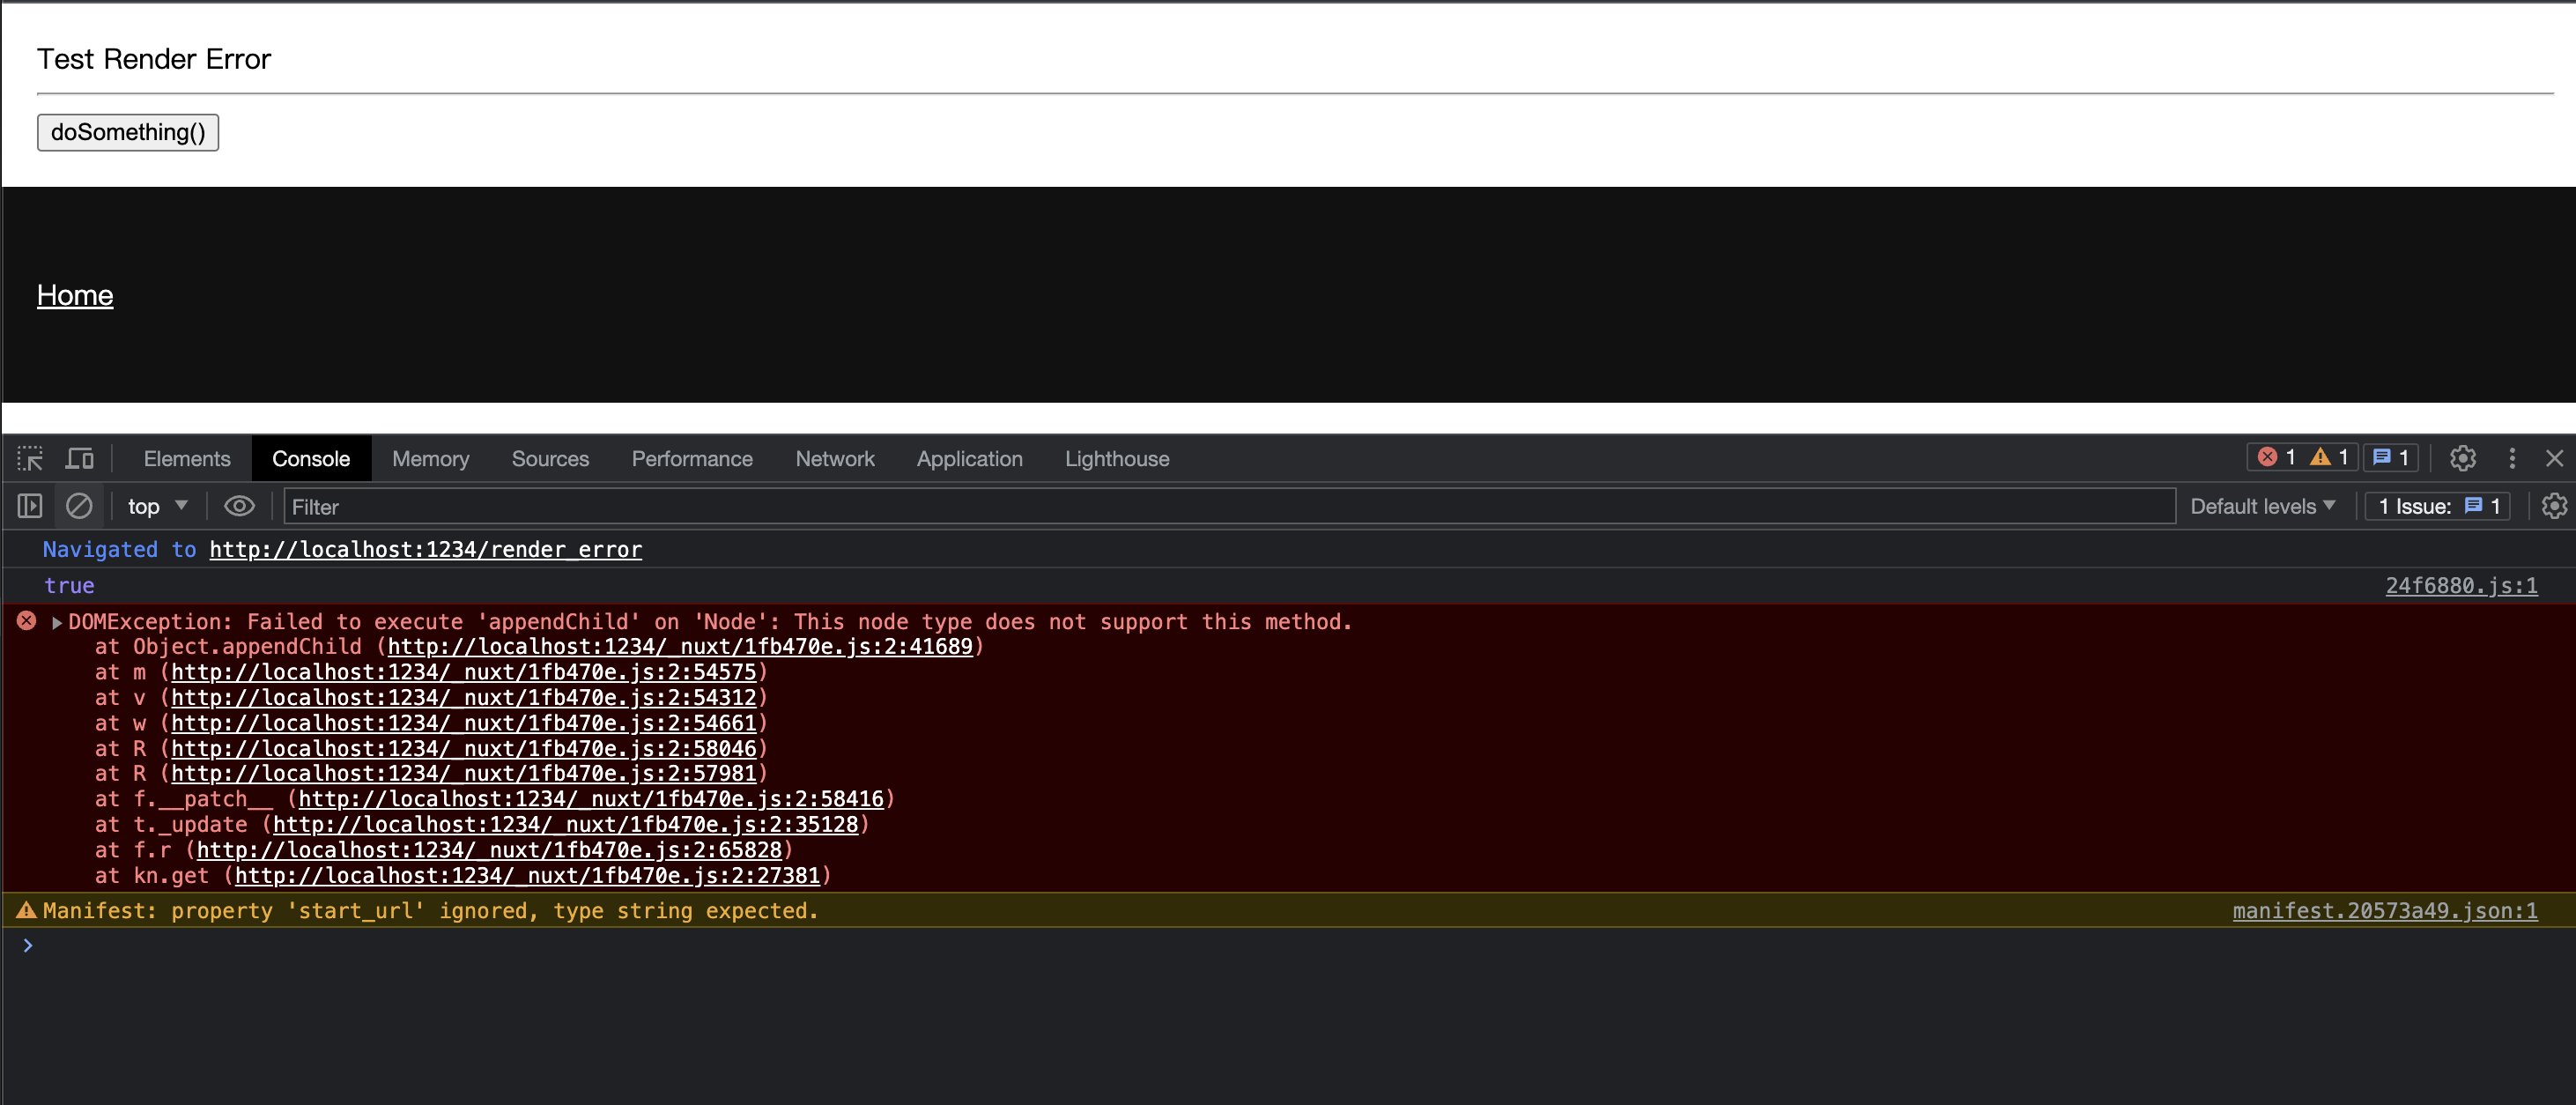Switch to the Elements tab
2576x1105 pixels.
[187, 458]
